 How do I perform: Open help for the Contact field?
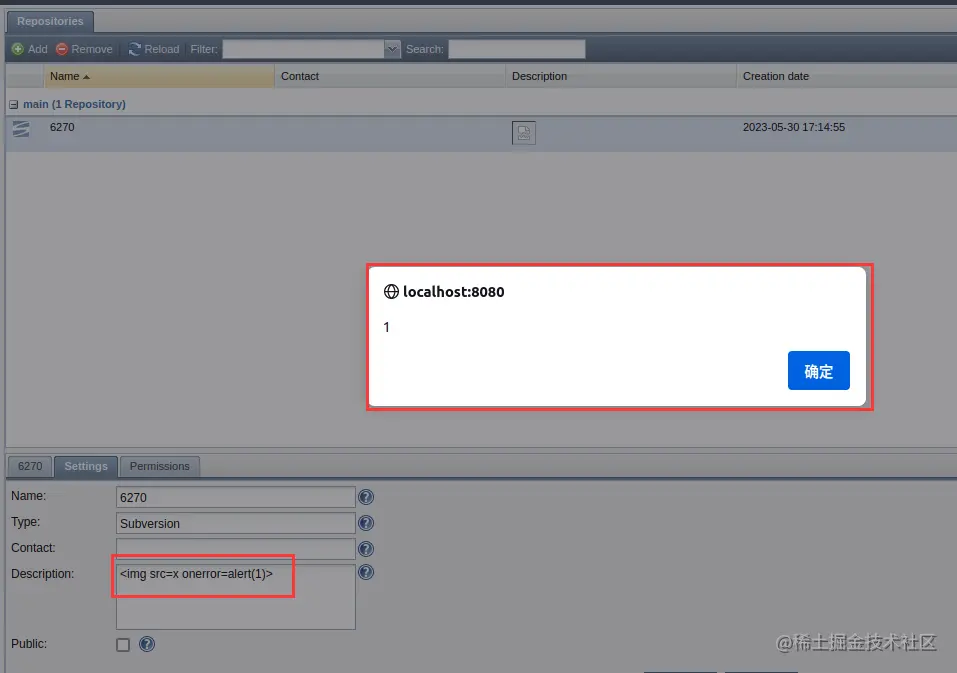click(x=366, y=548)
